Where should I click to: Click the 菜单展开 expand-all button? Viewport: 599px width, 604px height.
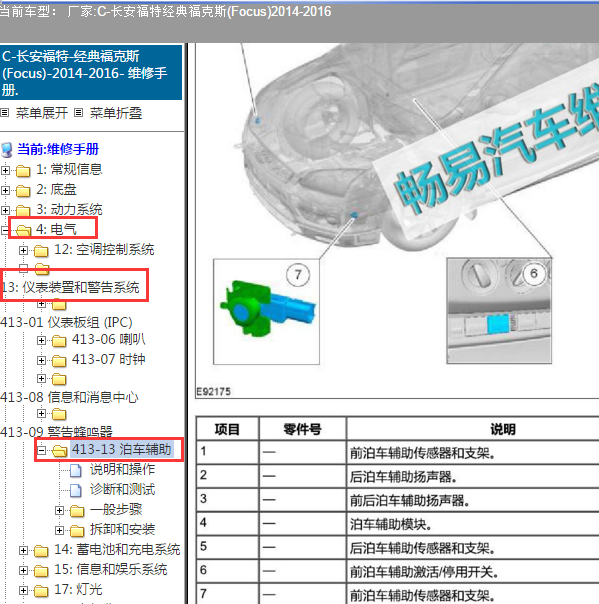(42, 113)
